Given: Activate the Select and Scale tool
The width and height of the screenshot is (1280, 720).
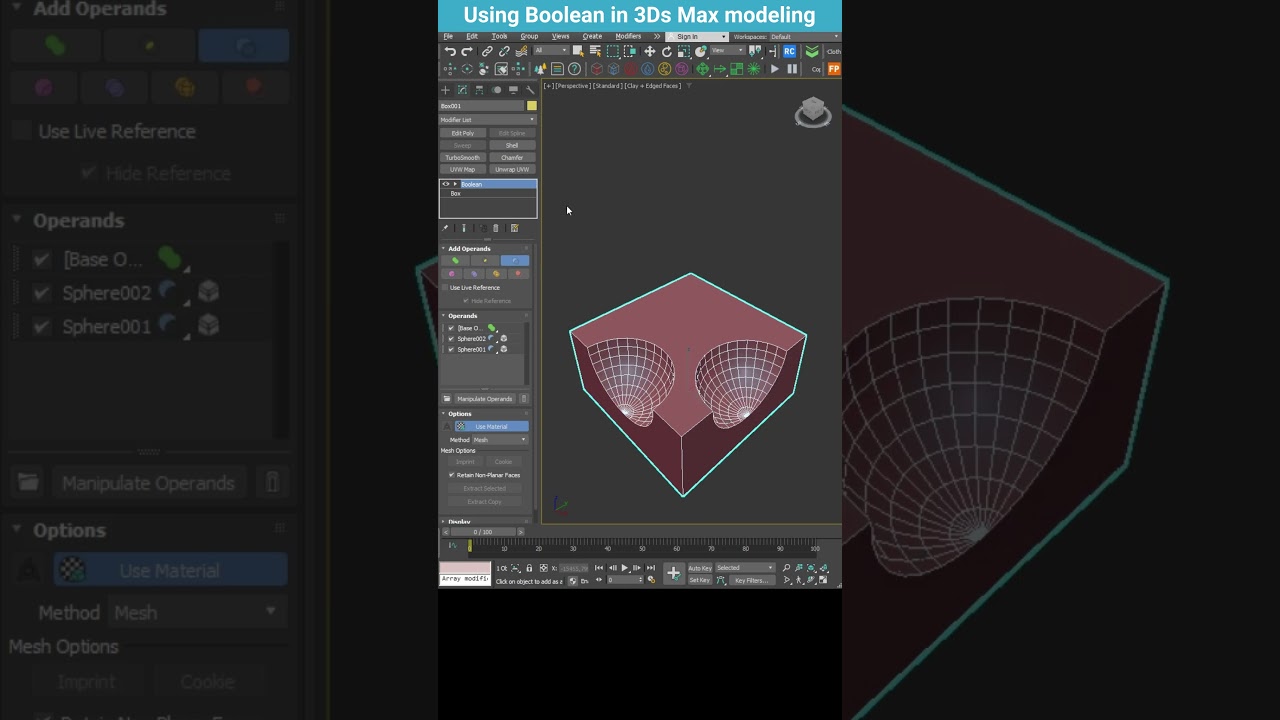Looking at the screenshot, I should 683,51.
